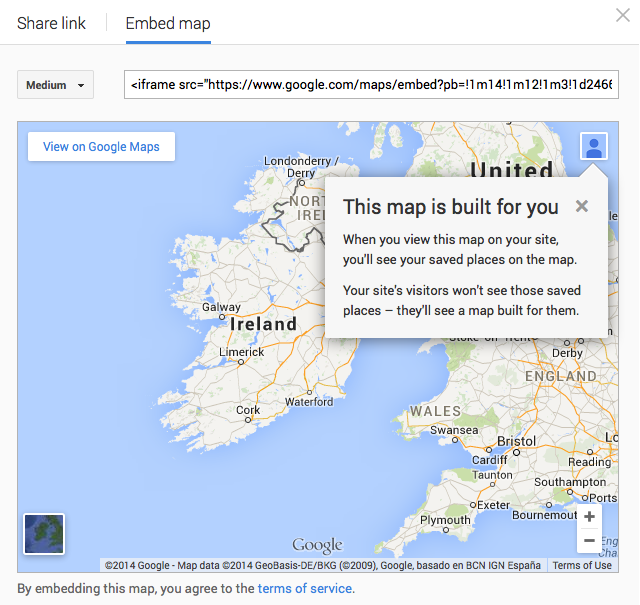Viewport: 640px width, 605px height.
Task: Click the blue person account icon
Action: pos(594,147)
